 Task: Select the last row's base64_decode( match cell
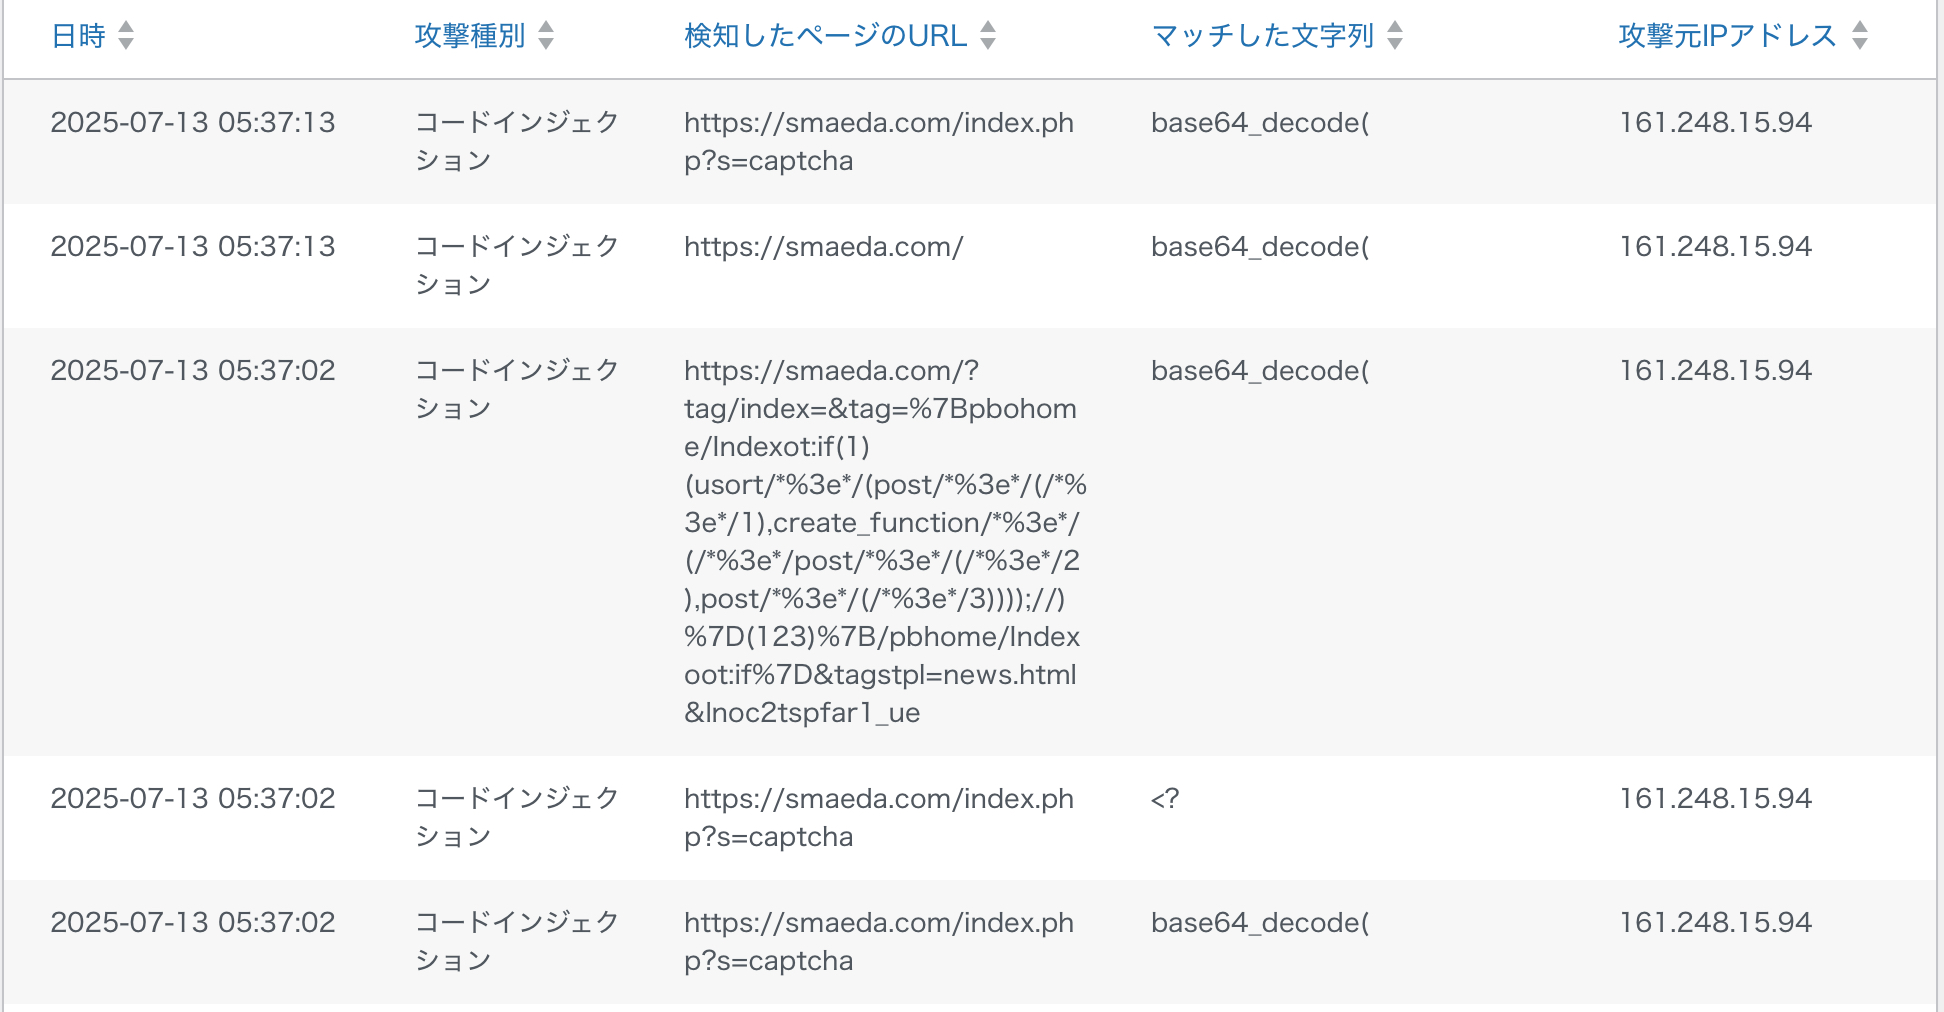(1260, 923)
